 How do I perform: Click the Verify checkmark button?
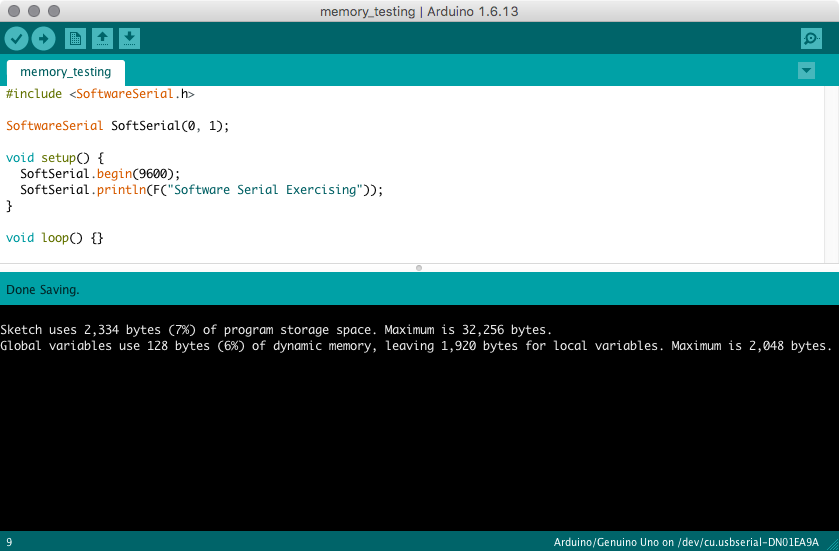pos(16,38)
